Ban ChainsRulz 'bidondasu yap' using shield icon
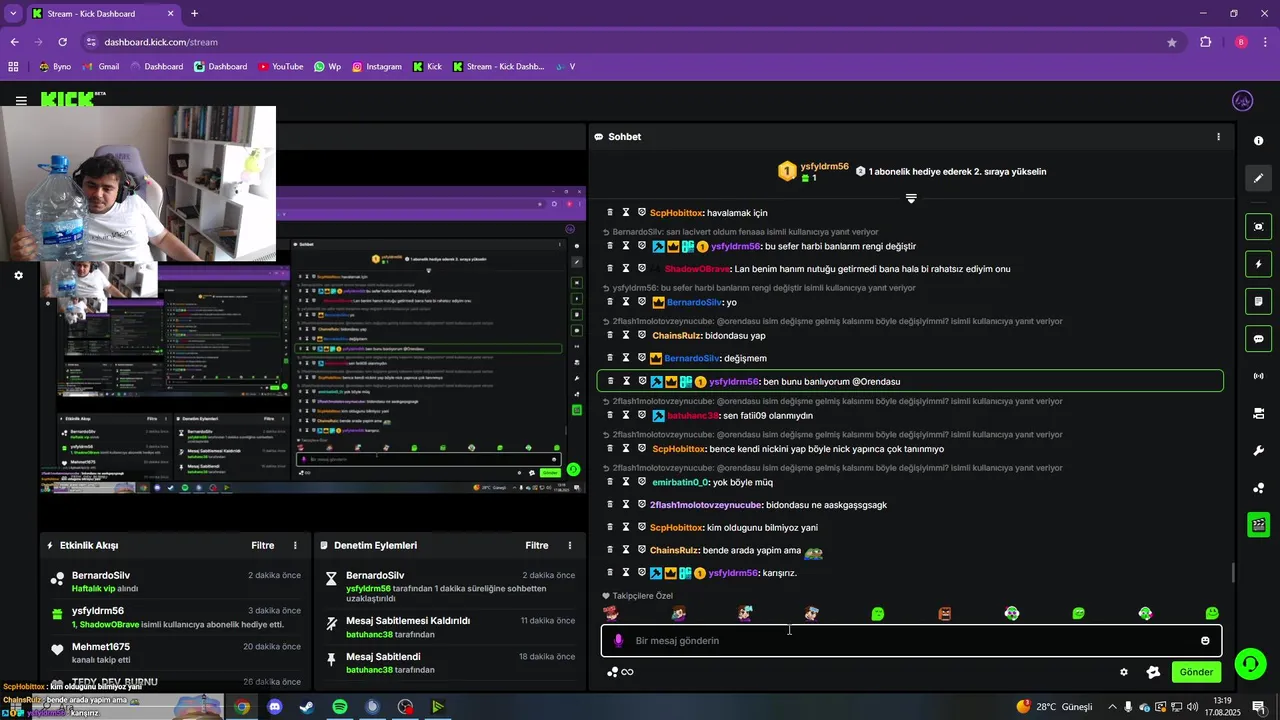 (x=642, y=336)
